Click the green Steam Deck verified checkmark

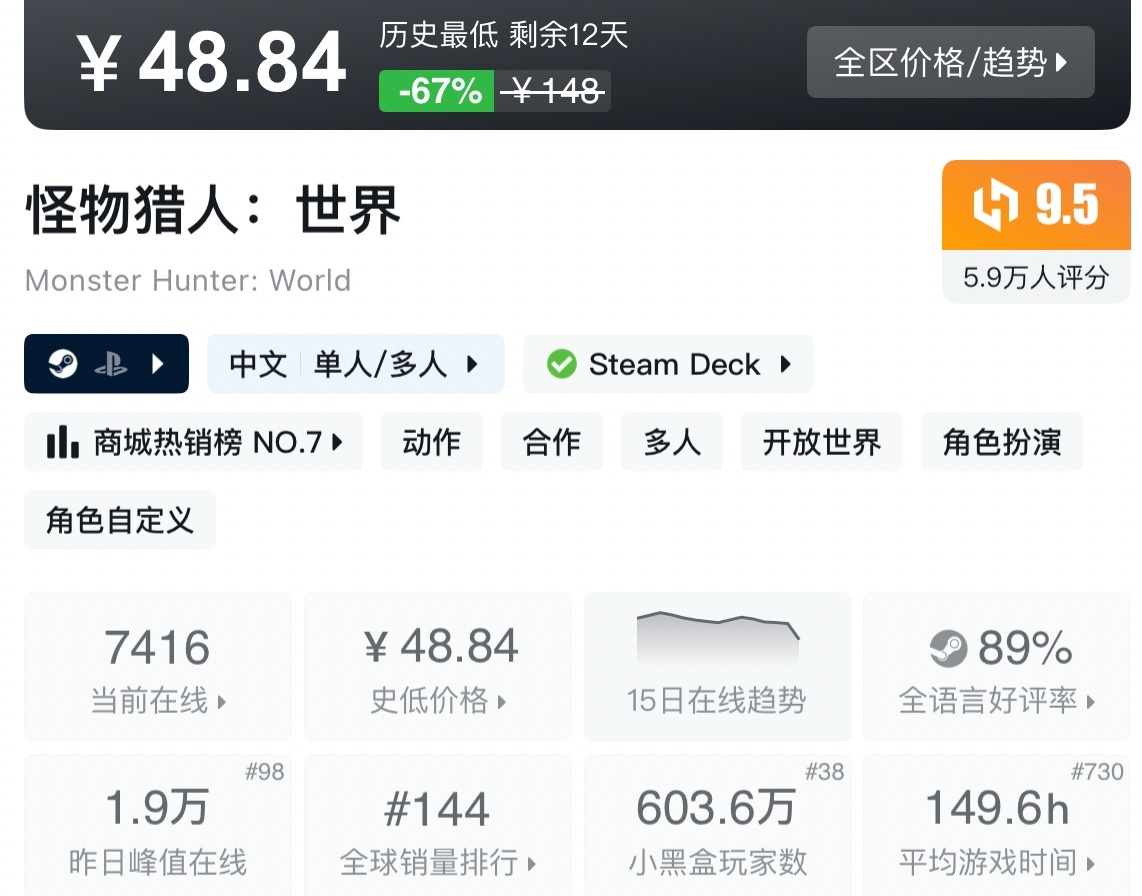tap(562, 364)
